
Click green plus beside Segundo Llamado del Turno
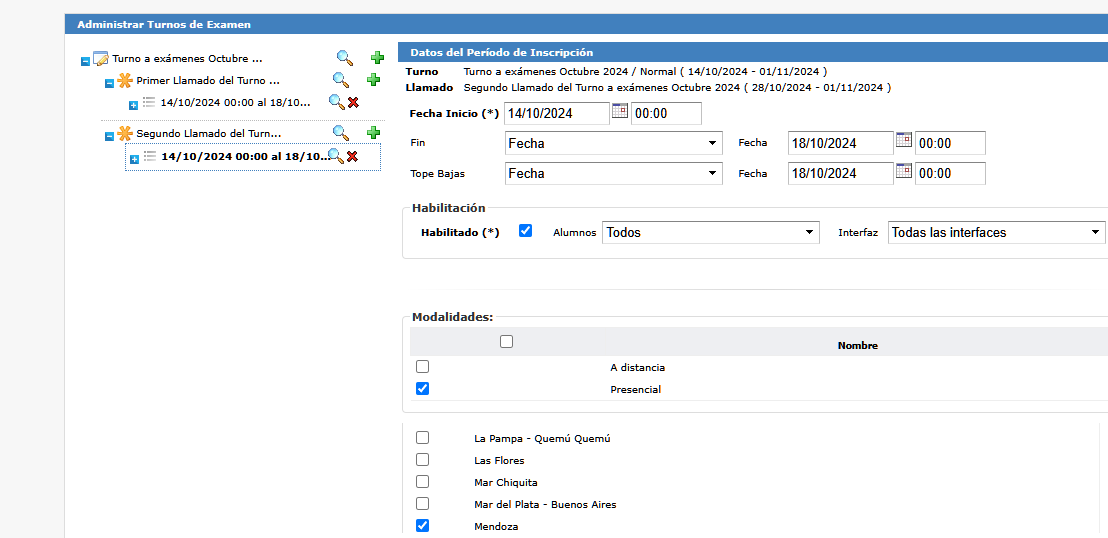374,133
